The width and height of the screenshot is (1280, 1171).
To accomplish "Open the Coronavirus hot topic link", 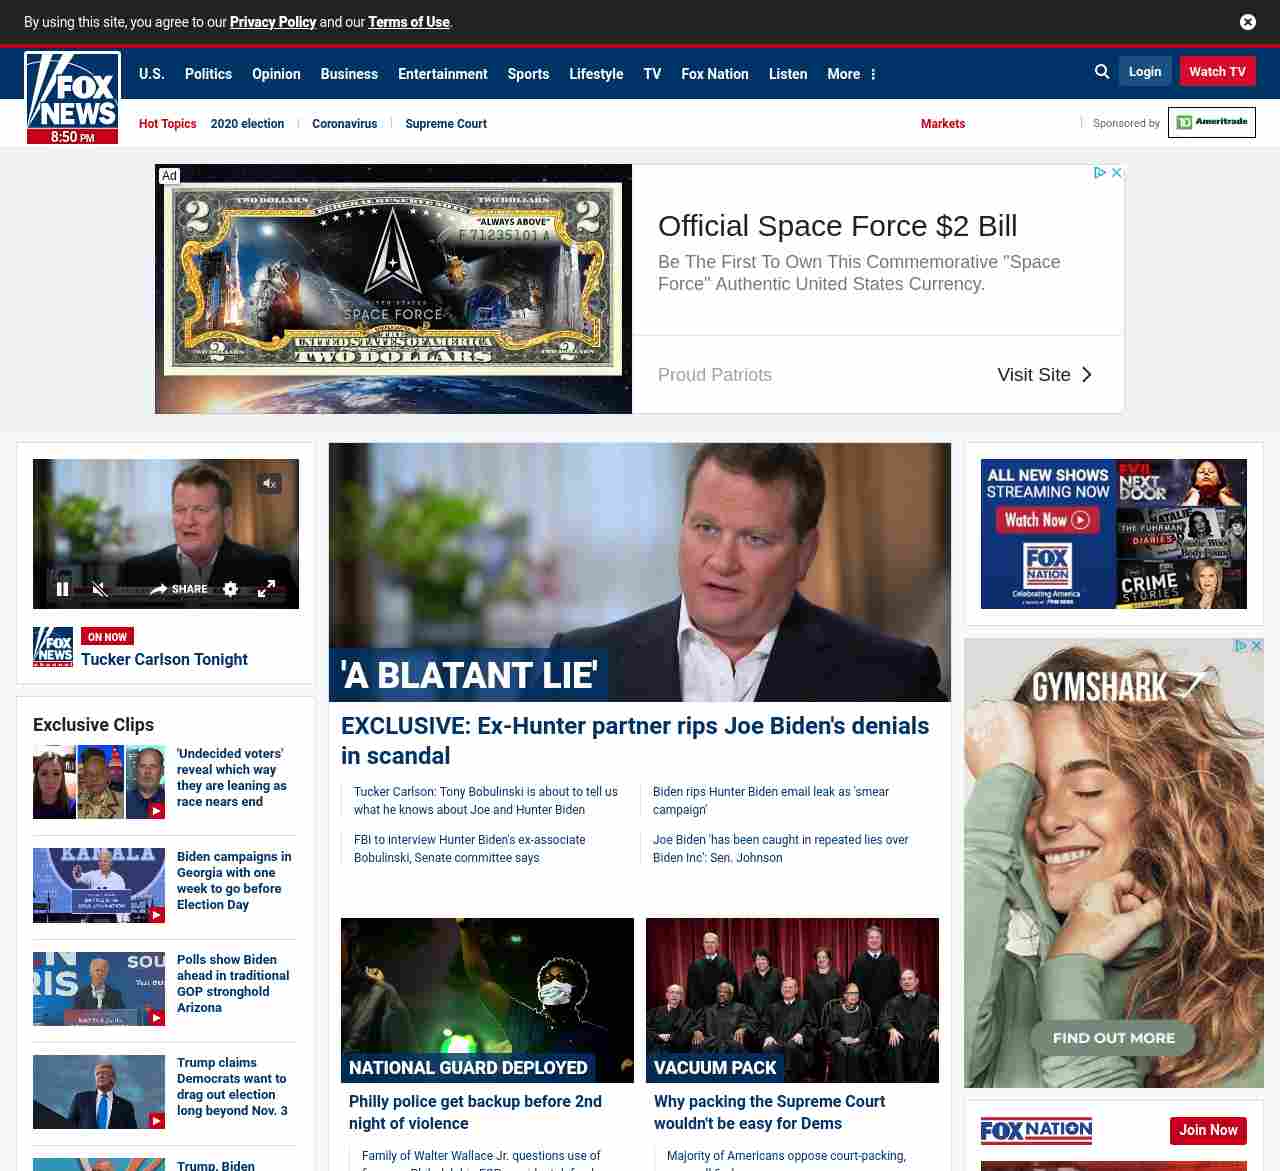I will point(344,124).
